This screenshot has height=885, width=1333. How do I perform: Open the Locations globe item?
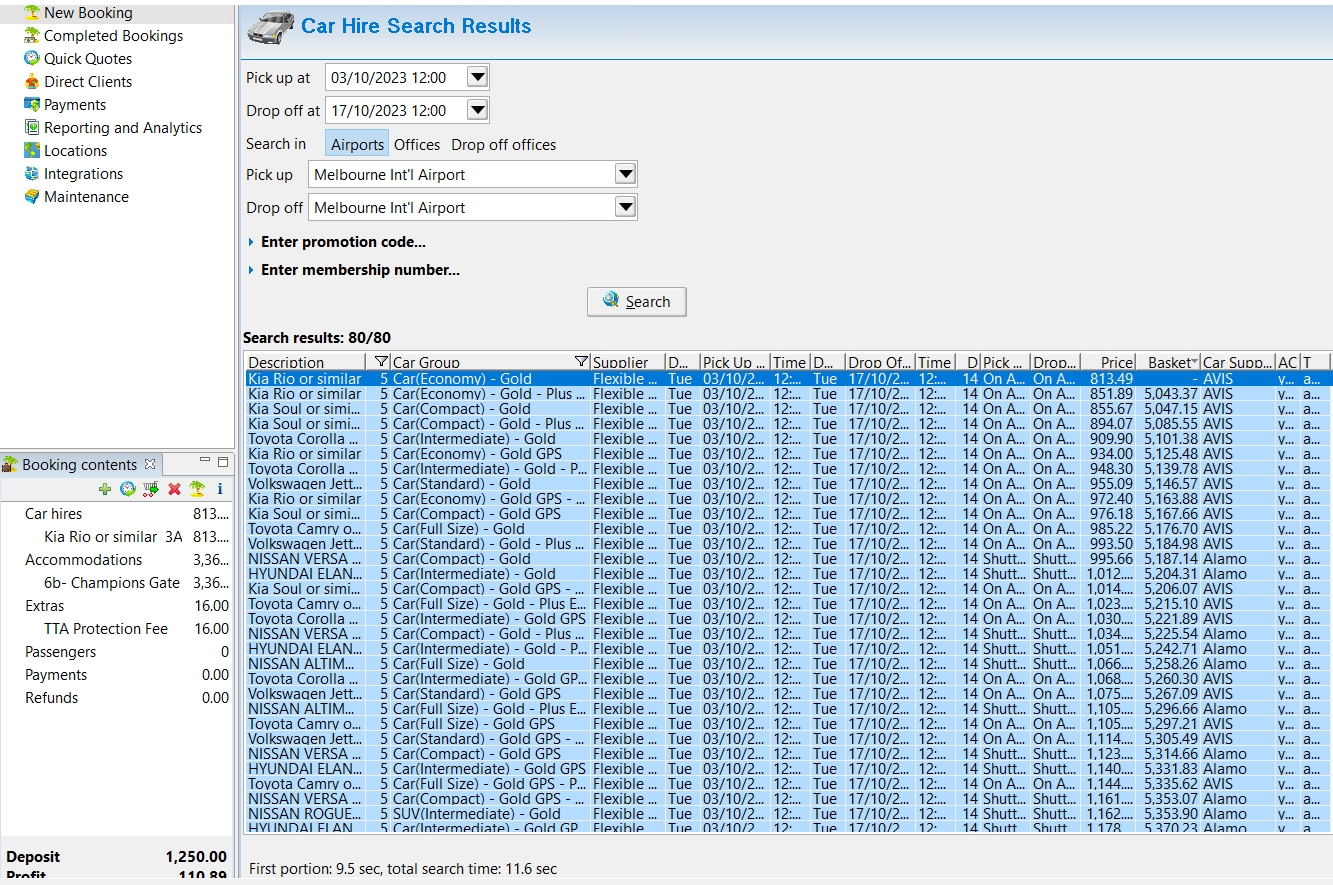(32, 151)
